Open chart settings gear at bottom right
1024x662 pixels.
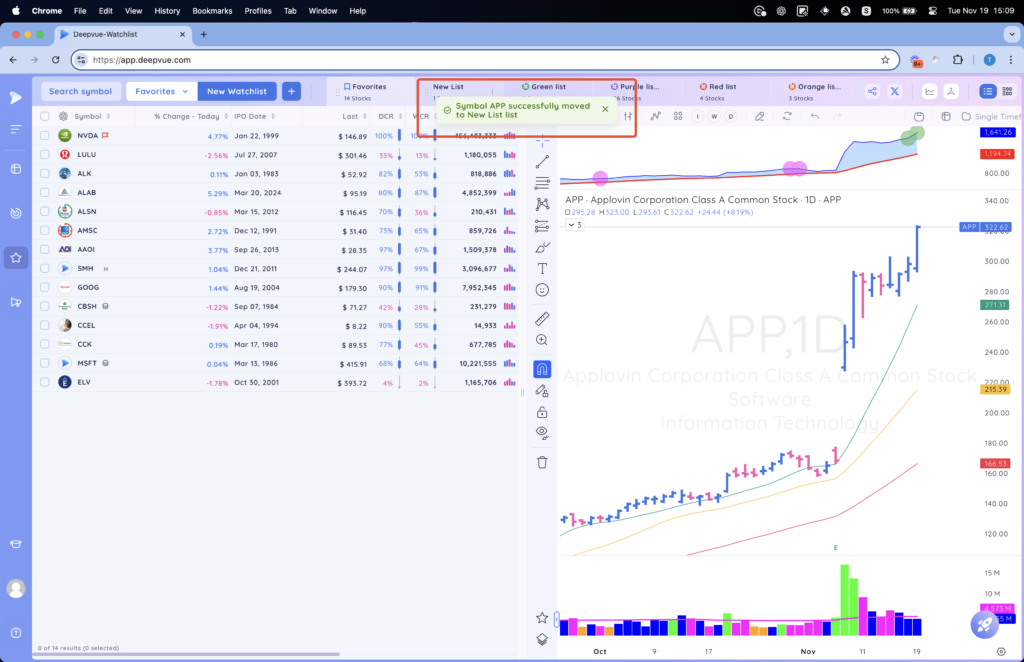click(x=1001, y=651)
